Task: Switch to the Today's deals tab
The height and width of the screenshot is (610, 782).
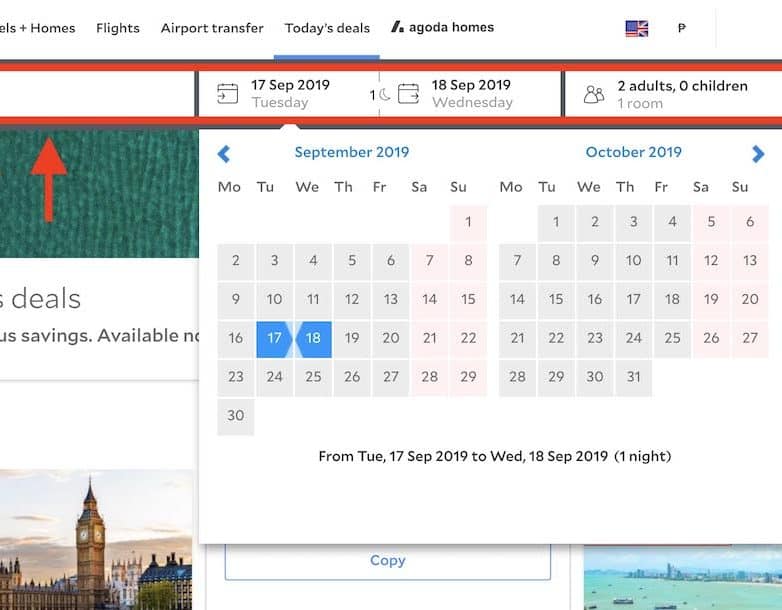Action: [x=327, y=28]
